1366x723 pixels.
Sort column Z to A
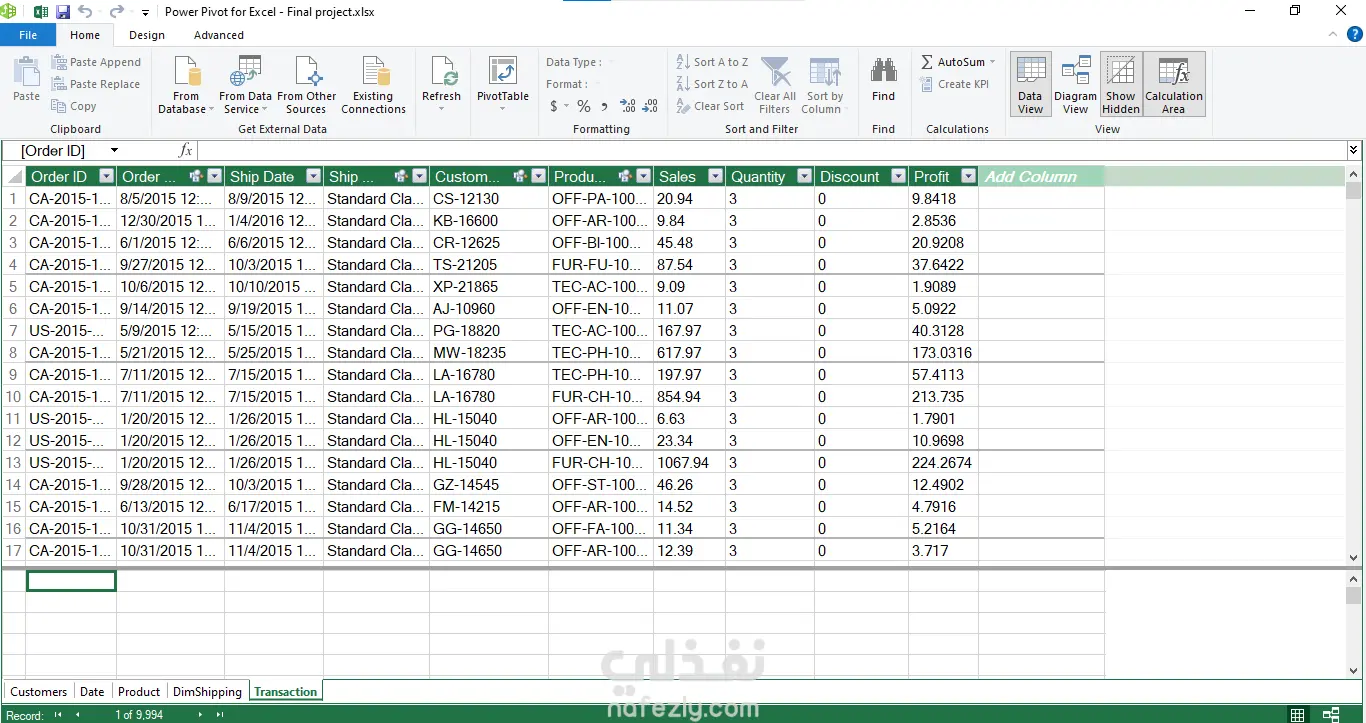[x=712, y=84]
